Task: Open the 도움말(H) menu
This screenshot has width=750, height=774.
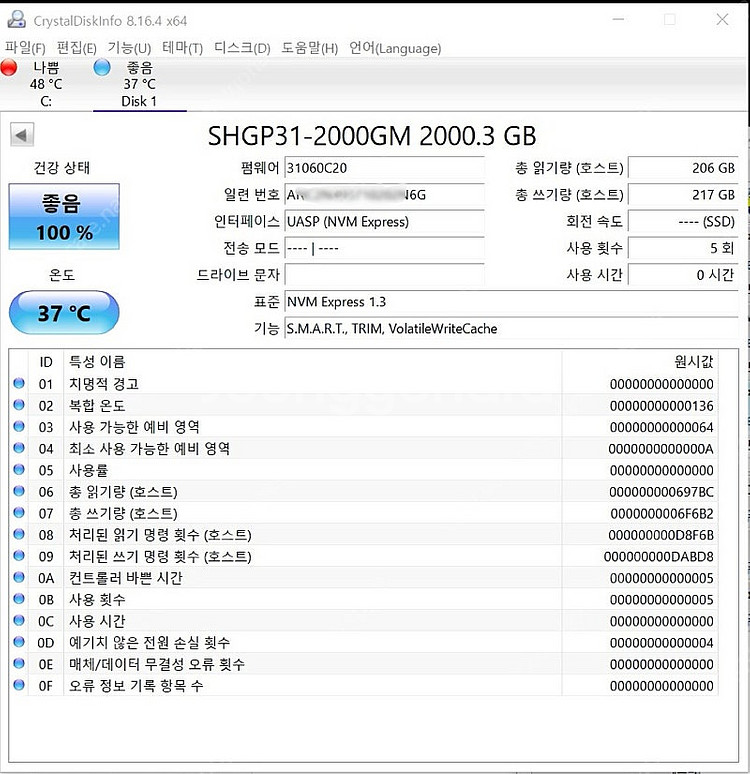Action: [310, 48]
